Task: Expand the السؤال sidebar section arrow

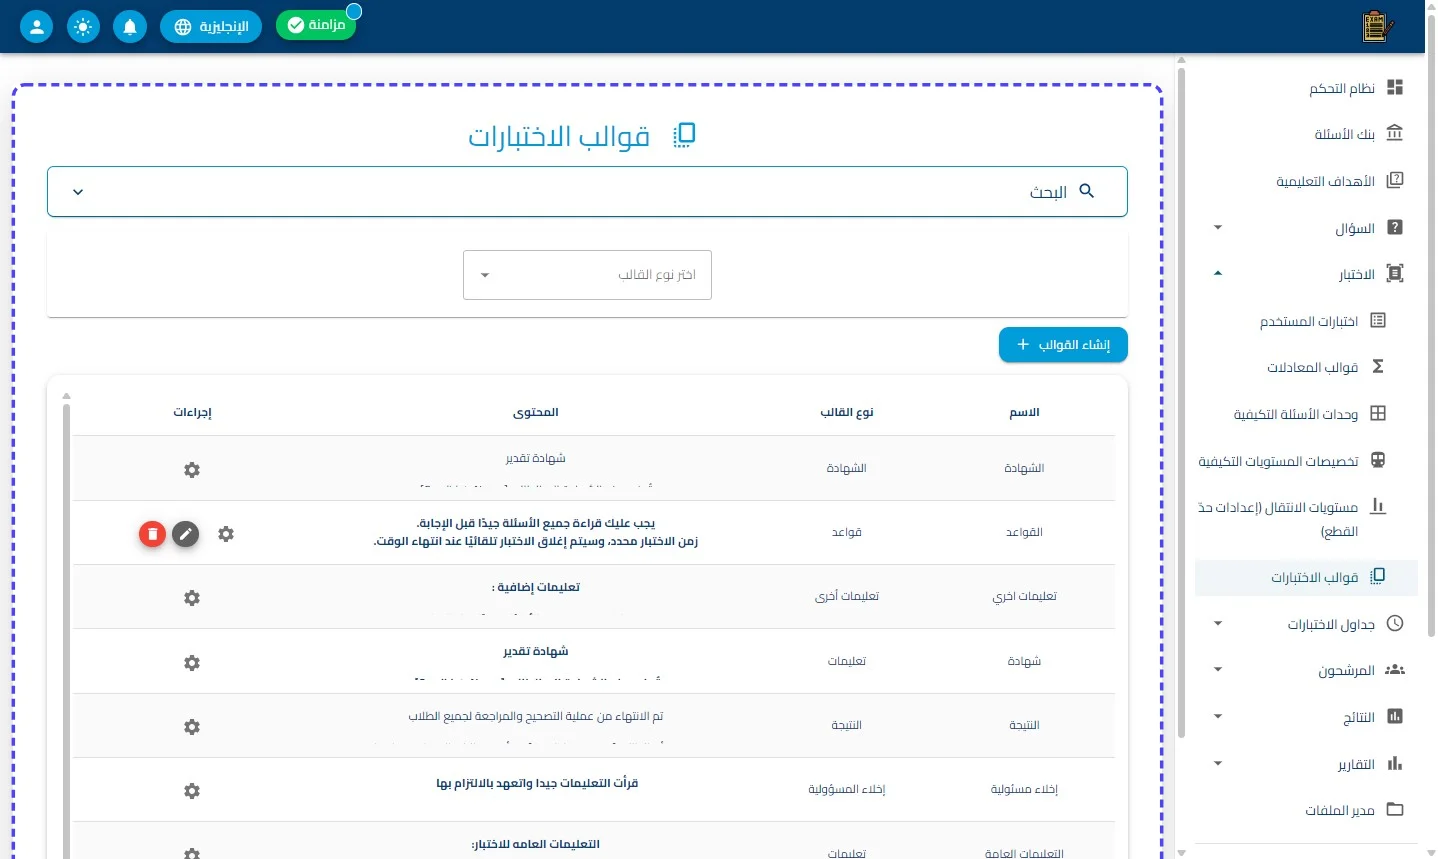Action: pos(1217,228)
